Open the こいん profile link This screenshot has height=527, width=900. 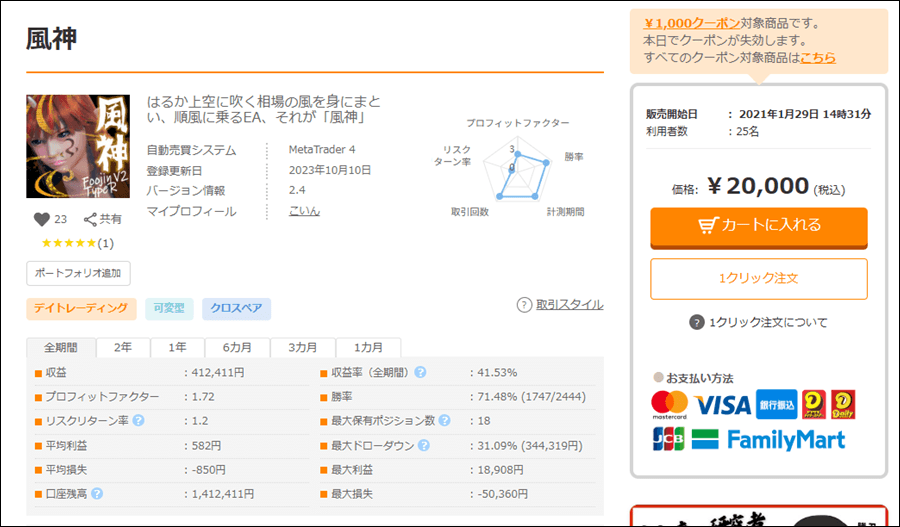(x=304, y=212)
